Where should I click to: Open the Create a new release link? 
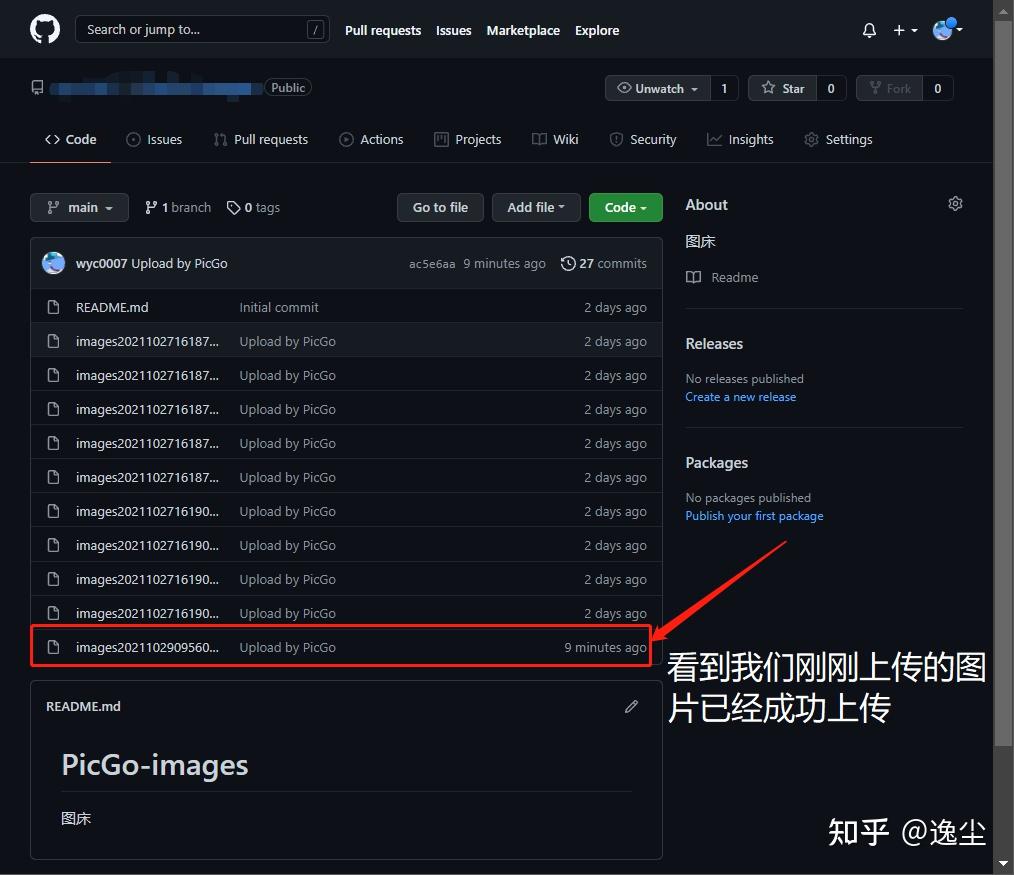click(740, 396)
